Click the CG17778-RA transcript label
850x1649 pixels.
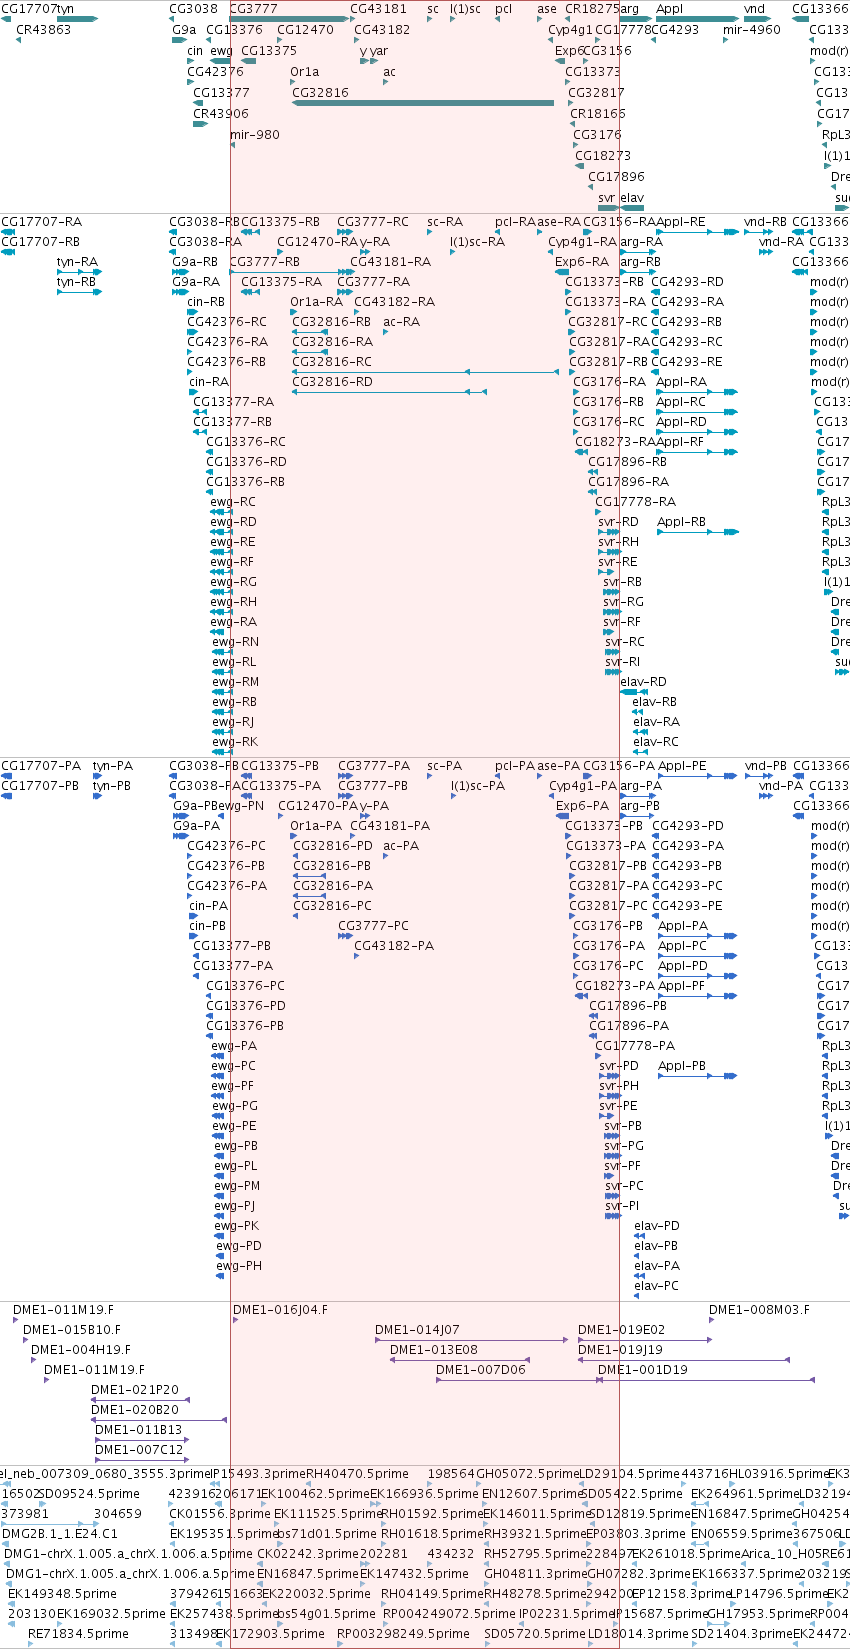tap(636, 502)
